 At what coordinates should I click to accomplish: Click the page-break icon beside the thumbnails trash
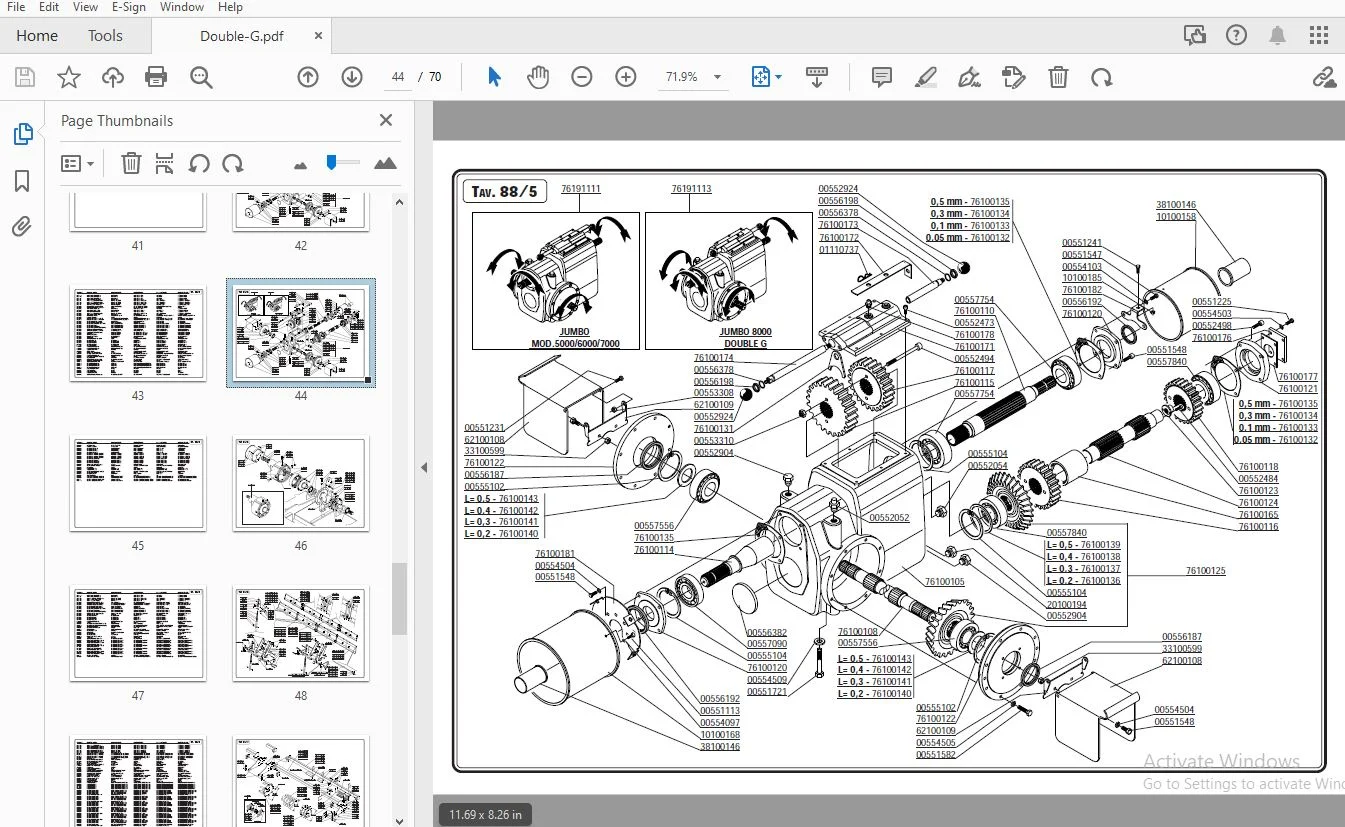(x=165, y=163)
